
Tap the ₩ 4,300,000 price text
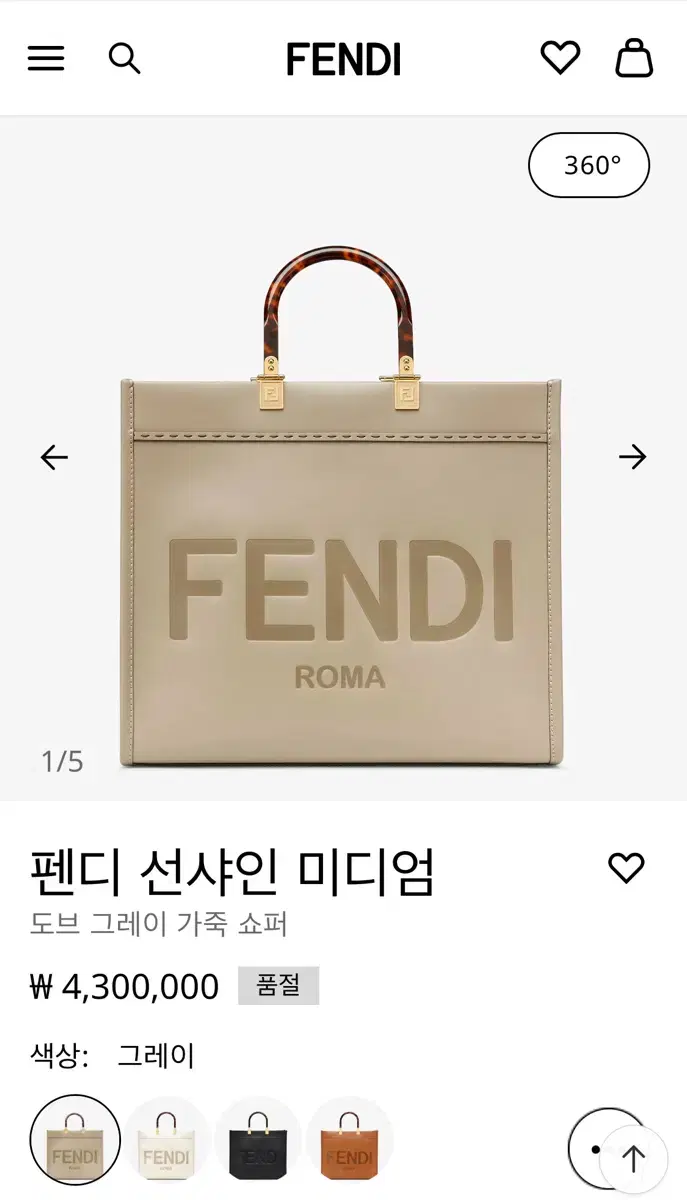(x=125, y=987)
